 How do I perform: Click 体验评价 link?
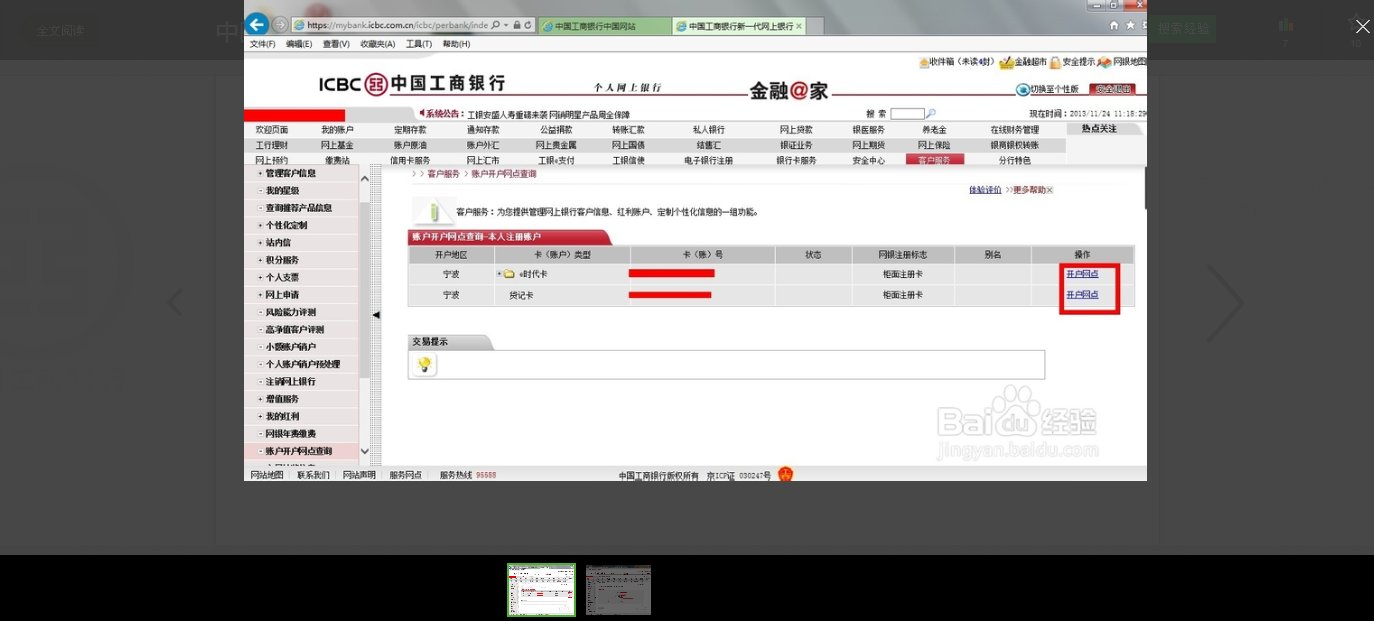coord(985,190)
